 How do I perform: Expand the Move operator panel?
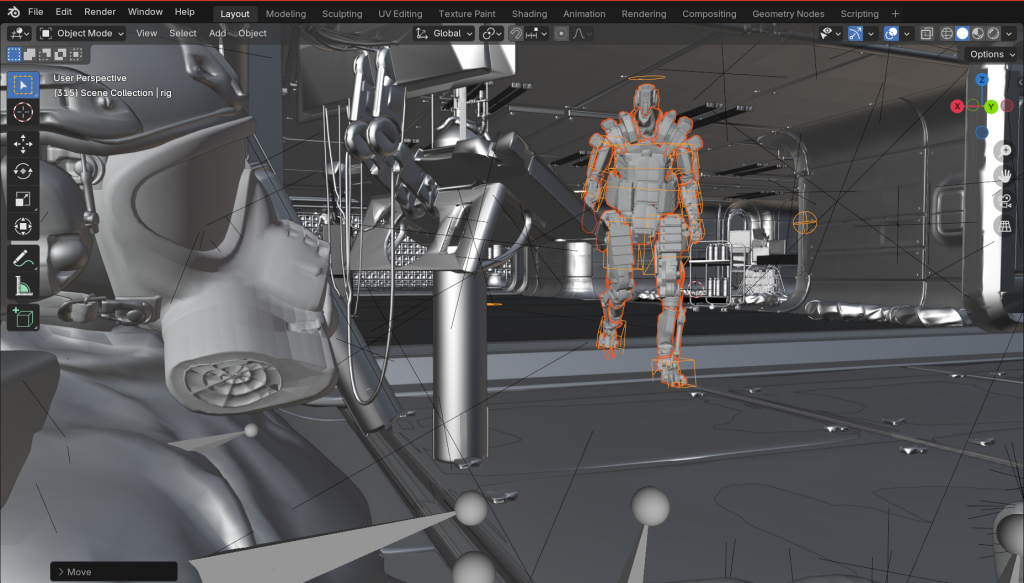pyautogui.click(x=61, y=572)
